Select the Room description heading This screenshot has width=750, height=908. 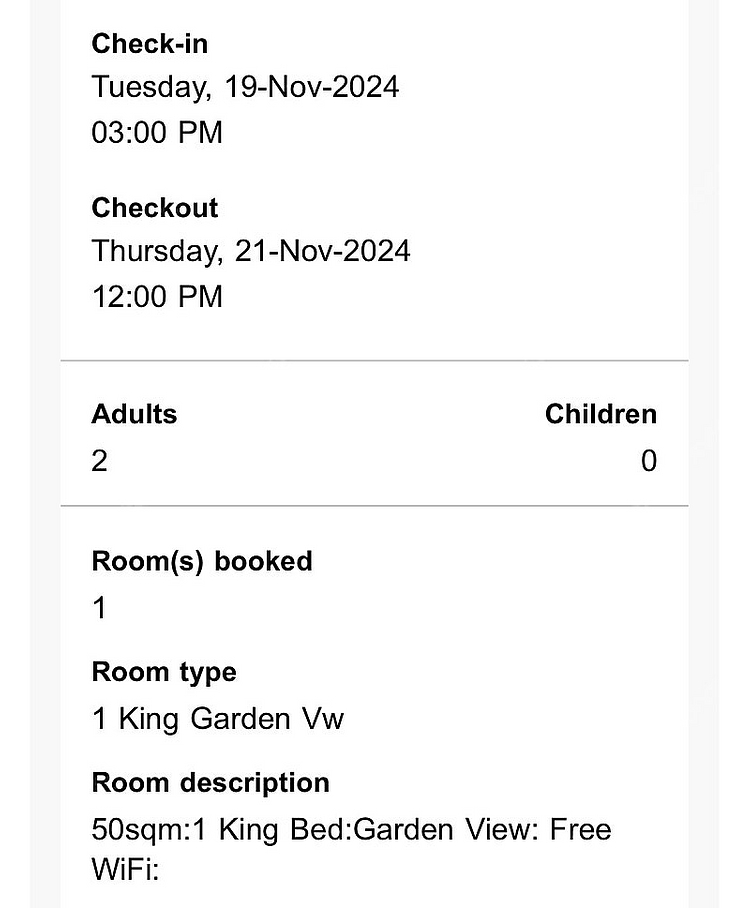(x=211, y=783)
